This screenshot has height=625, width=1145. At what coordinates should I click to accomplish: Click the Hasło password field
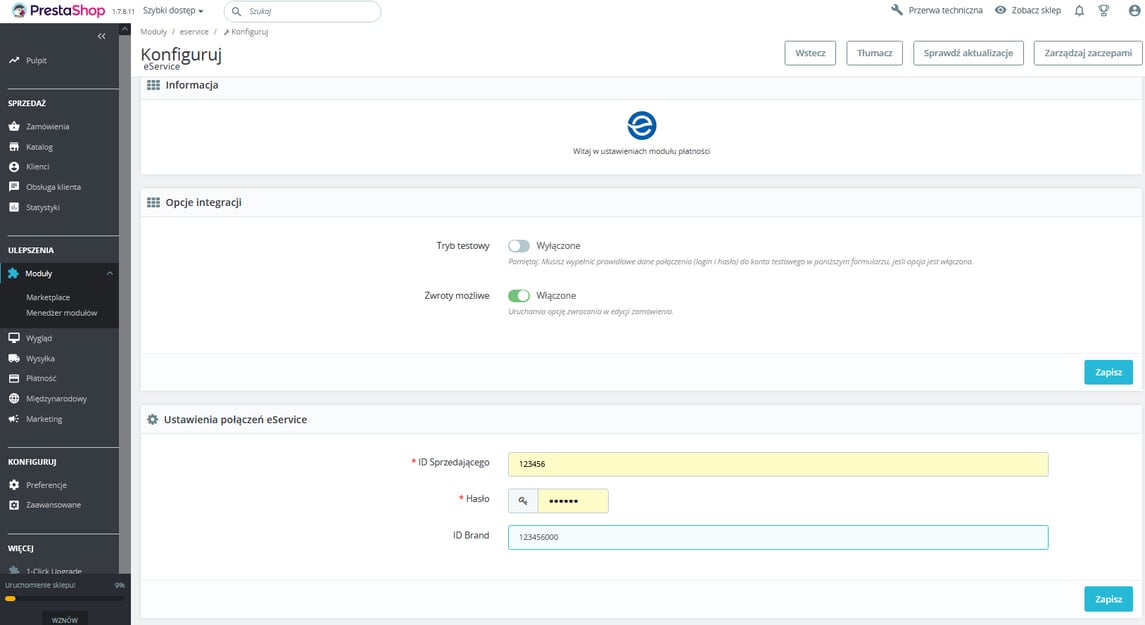click(572, 501)
